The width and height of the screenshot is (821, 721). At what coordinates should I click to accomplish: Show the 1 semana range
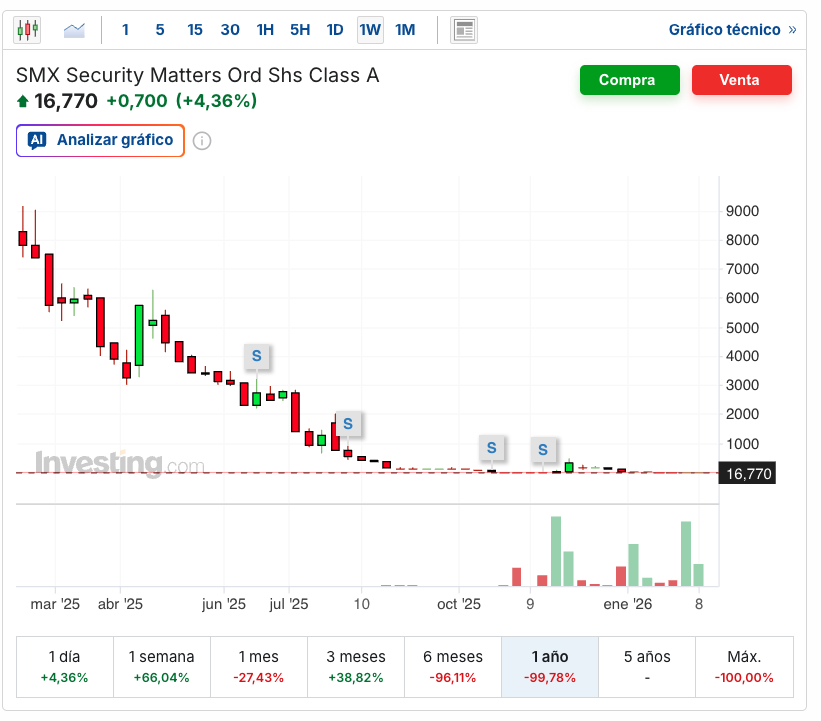161,666
